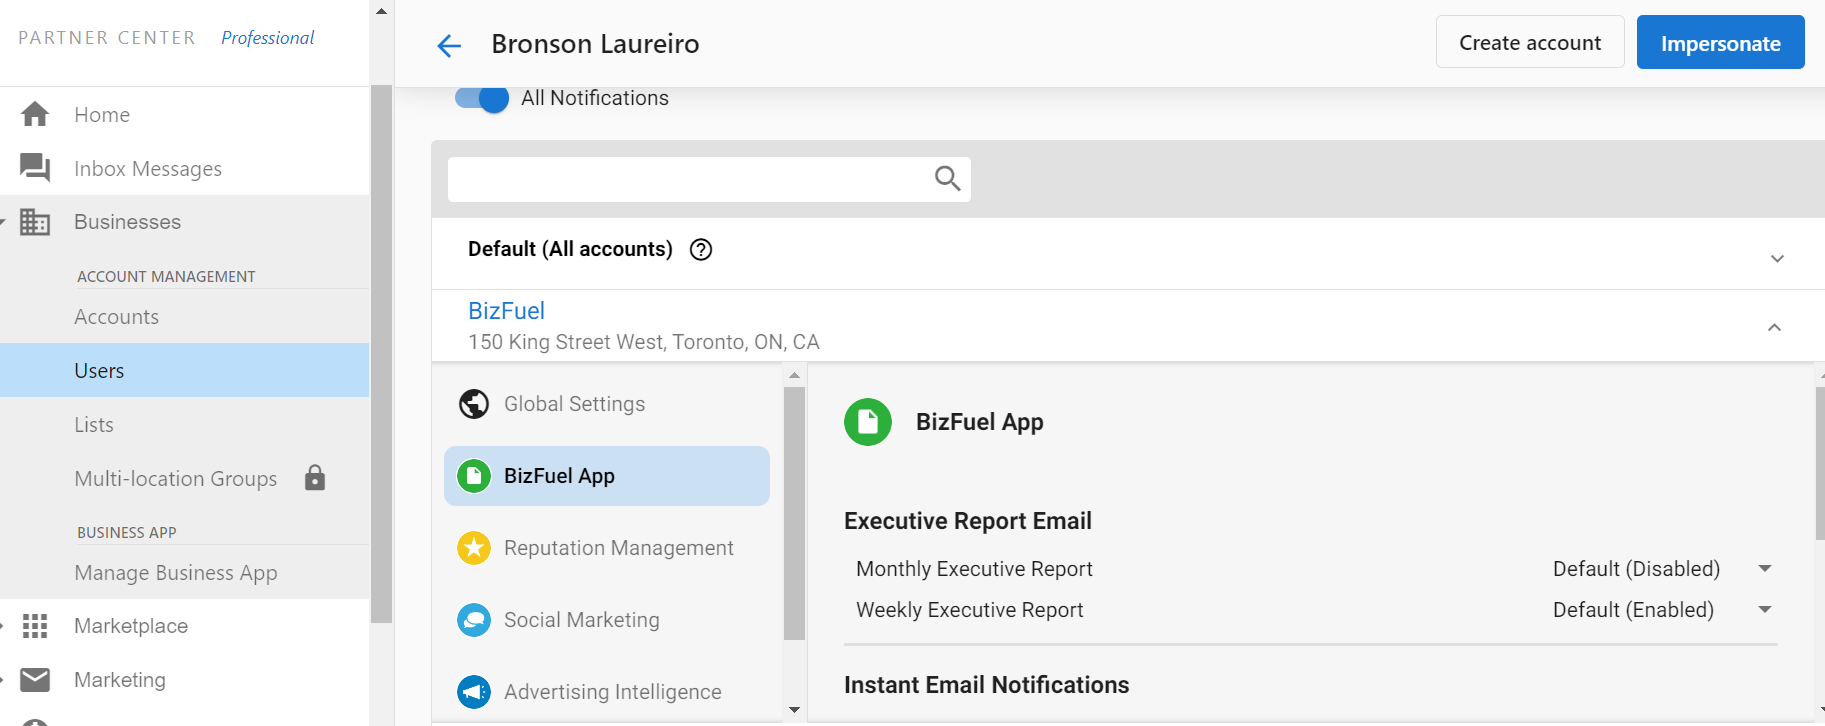This screenshot has height=726, width=1825.
Task: Click the product list scroll down arrow
Action: pyautogui.click(x=794, y=710)
